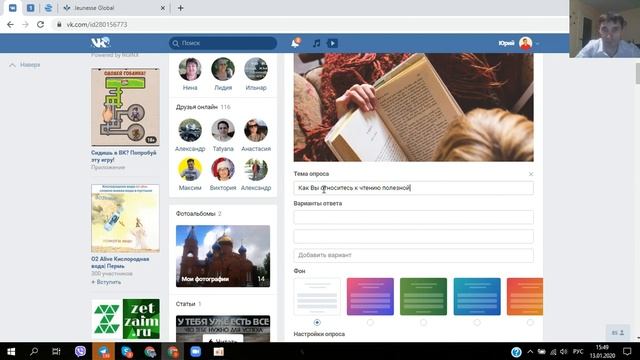
Task: Focus the Поиск search field
Action: 223,43
